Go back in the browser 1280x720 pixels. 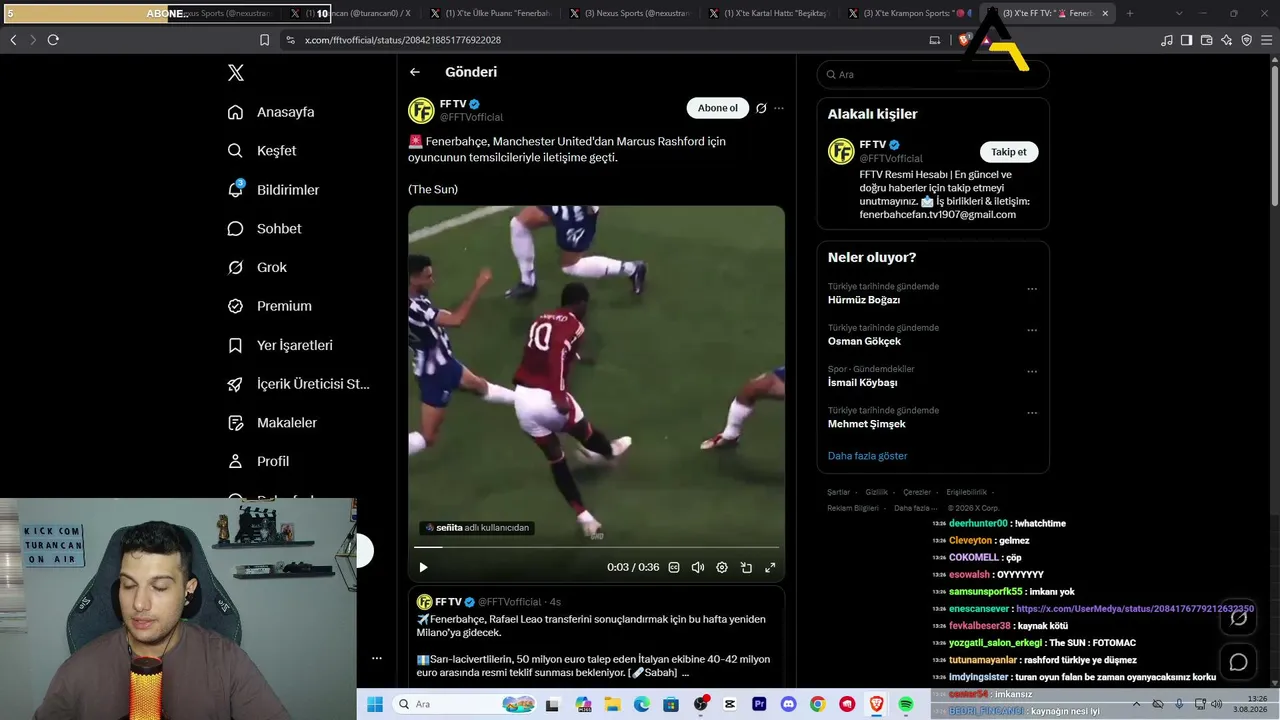13,40
